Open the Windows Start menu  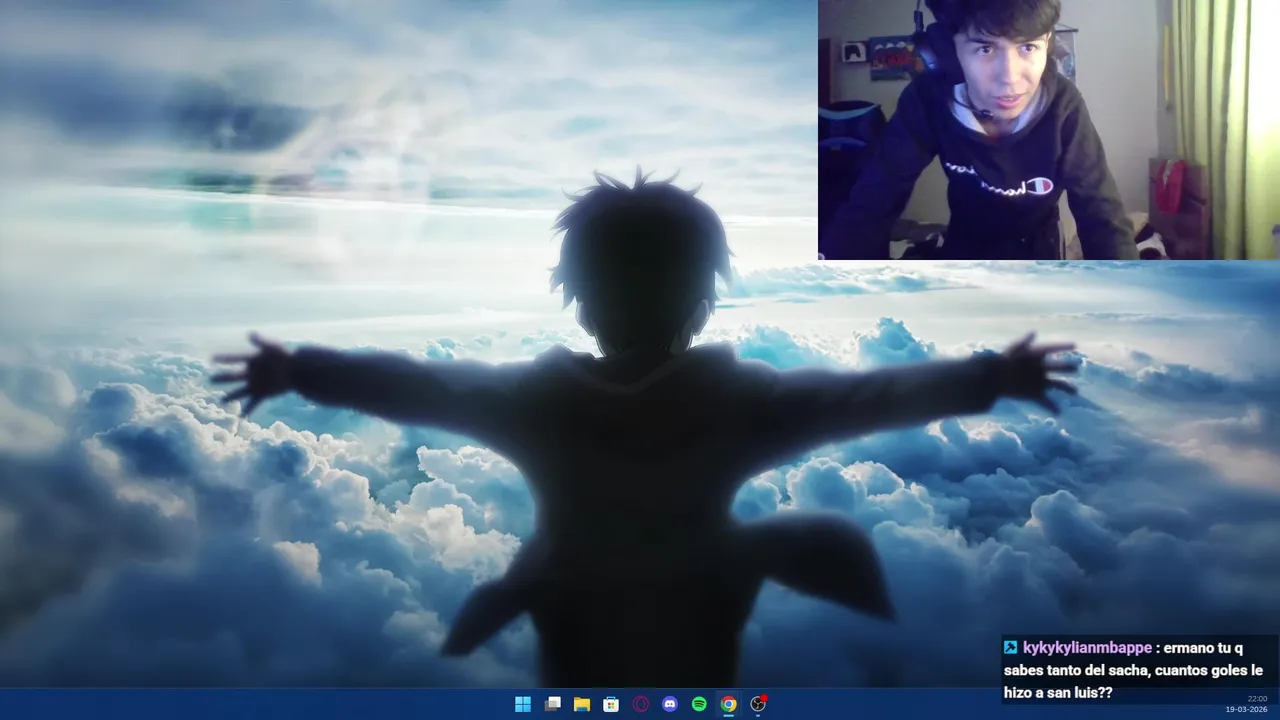tap(522, 704)
